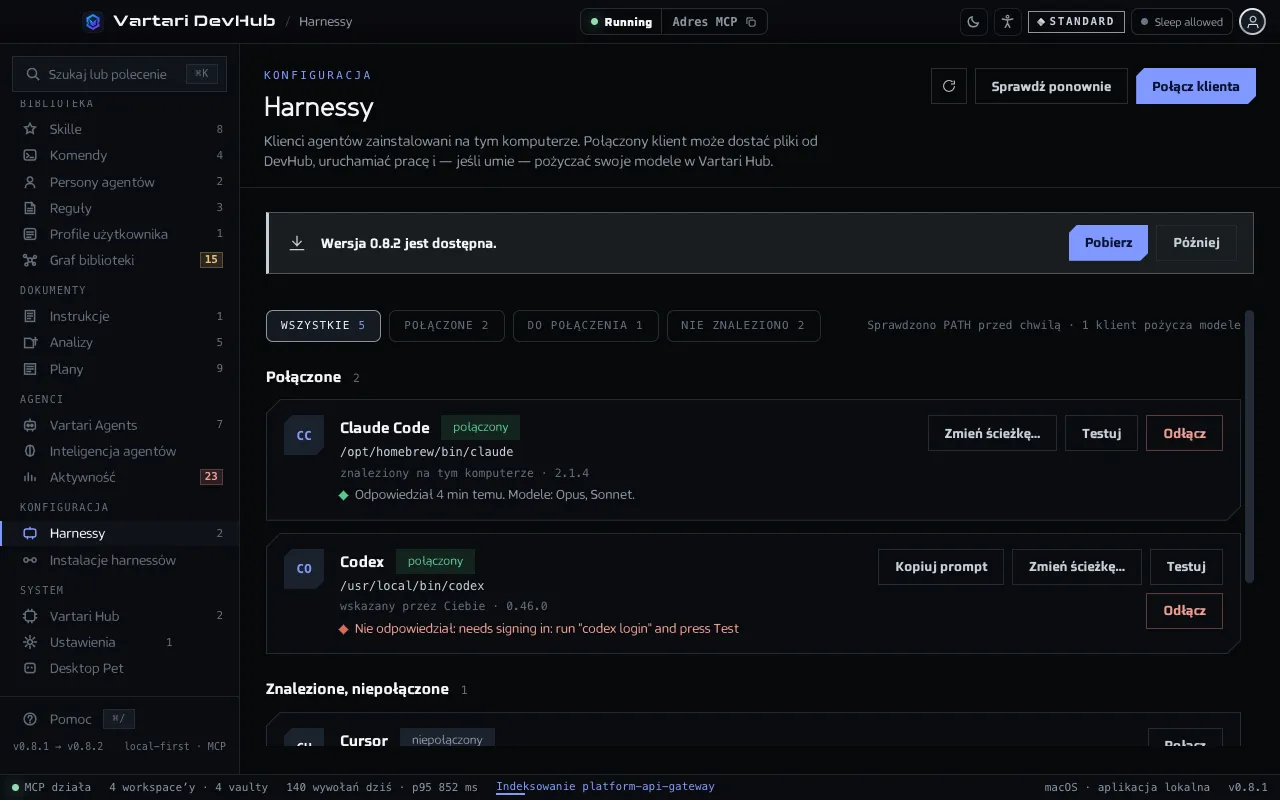1280x800 pixels.
Task: Click the /usr/local/bin/codex path text
Action: point(412,586)
